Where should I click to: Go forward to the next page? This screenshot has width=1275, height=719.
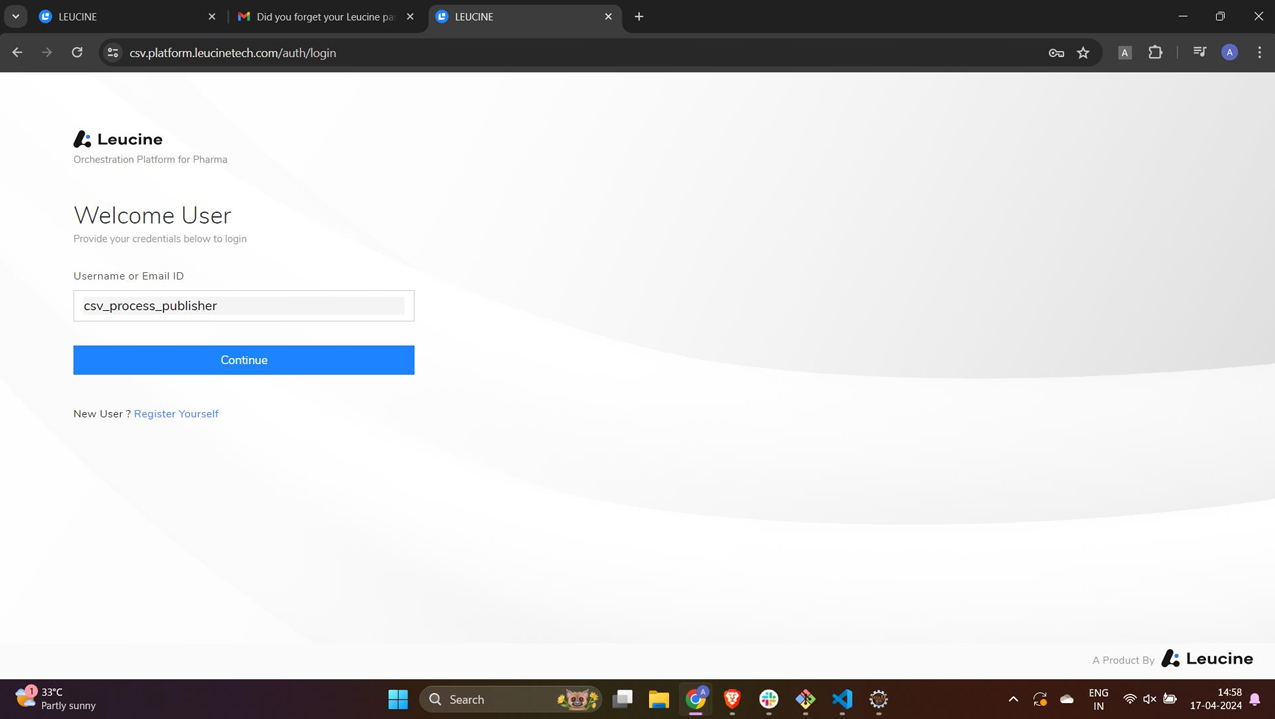click(47, 53)
